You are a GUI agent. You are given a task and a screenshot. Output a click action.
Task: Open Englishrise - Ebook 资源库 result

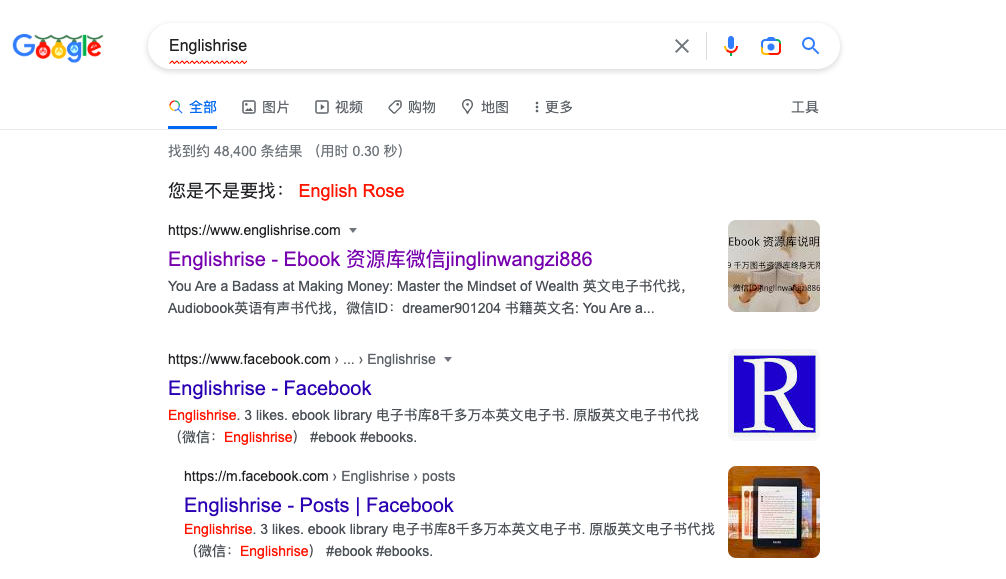[x=380, y=259]
